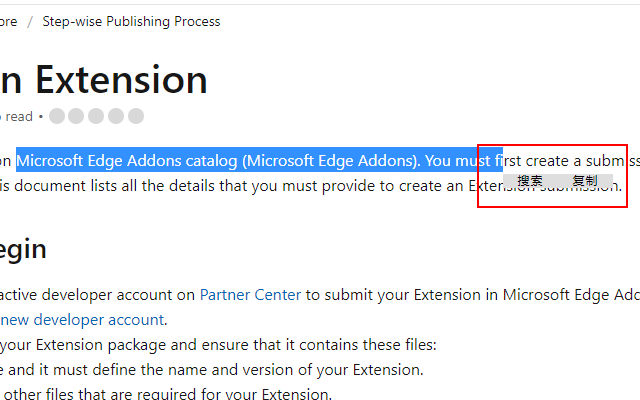640x400 pixels.
Task: Click the 'egin' section heading
Action: 23,249
